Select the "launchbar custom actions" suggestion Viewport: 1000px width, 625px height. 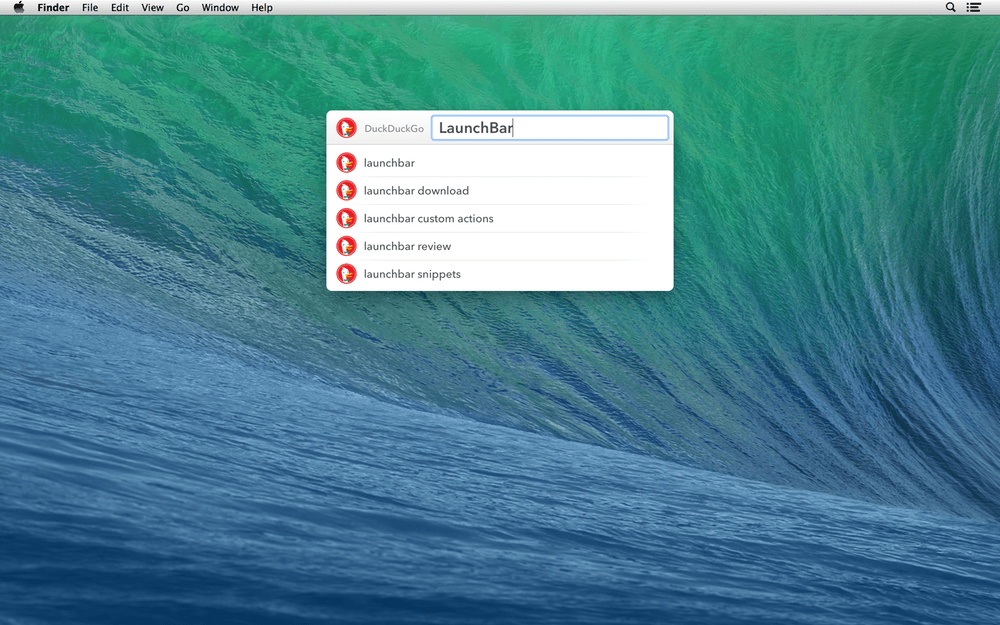(500, 218)
